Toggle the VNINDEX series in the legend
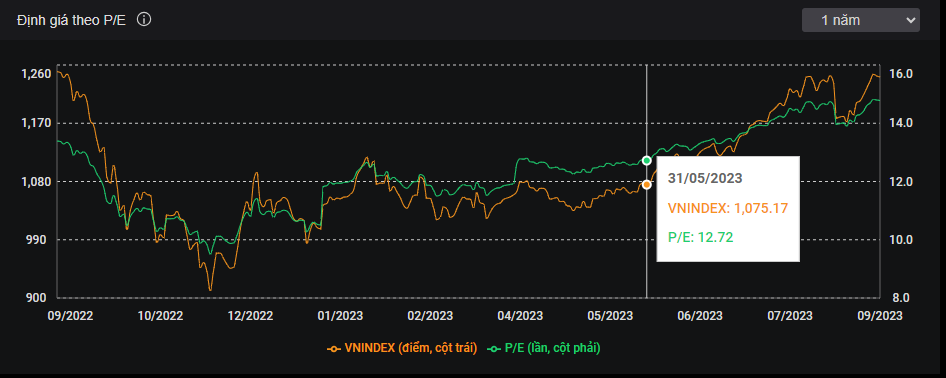Viewport: 946px width, 378px height. pyautogui.click(x=402, y=348)
